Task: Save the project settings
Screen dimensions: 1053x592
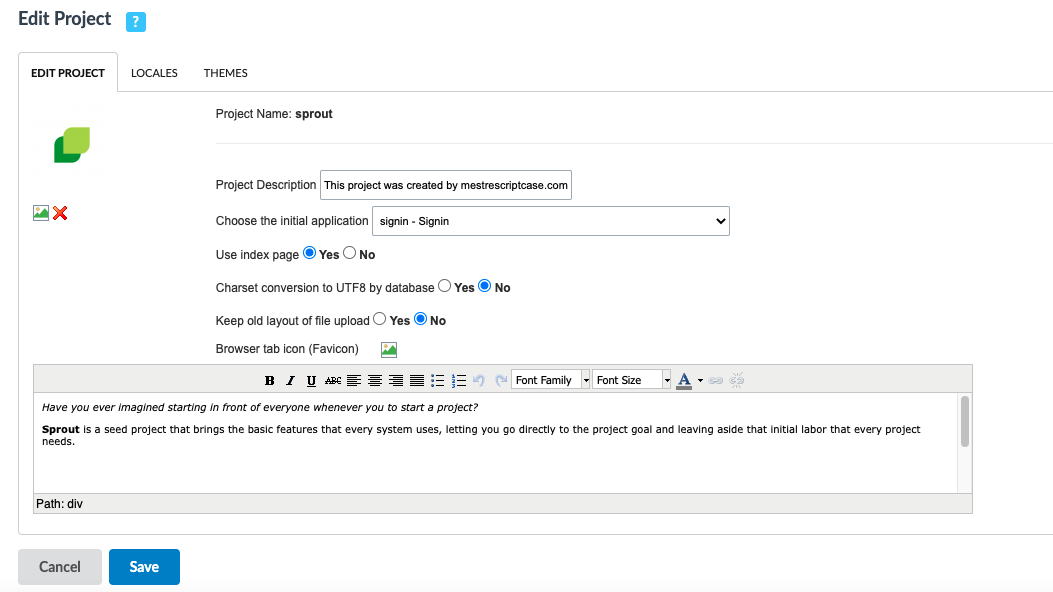Action: (x=144, y=566)
